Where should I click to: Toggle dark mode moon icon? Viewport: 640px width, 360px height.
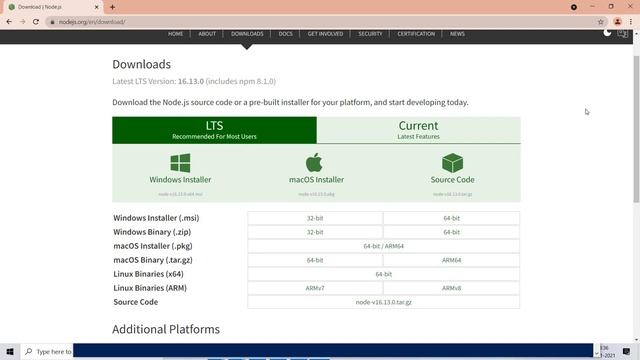click(607, 33)
